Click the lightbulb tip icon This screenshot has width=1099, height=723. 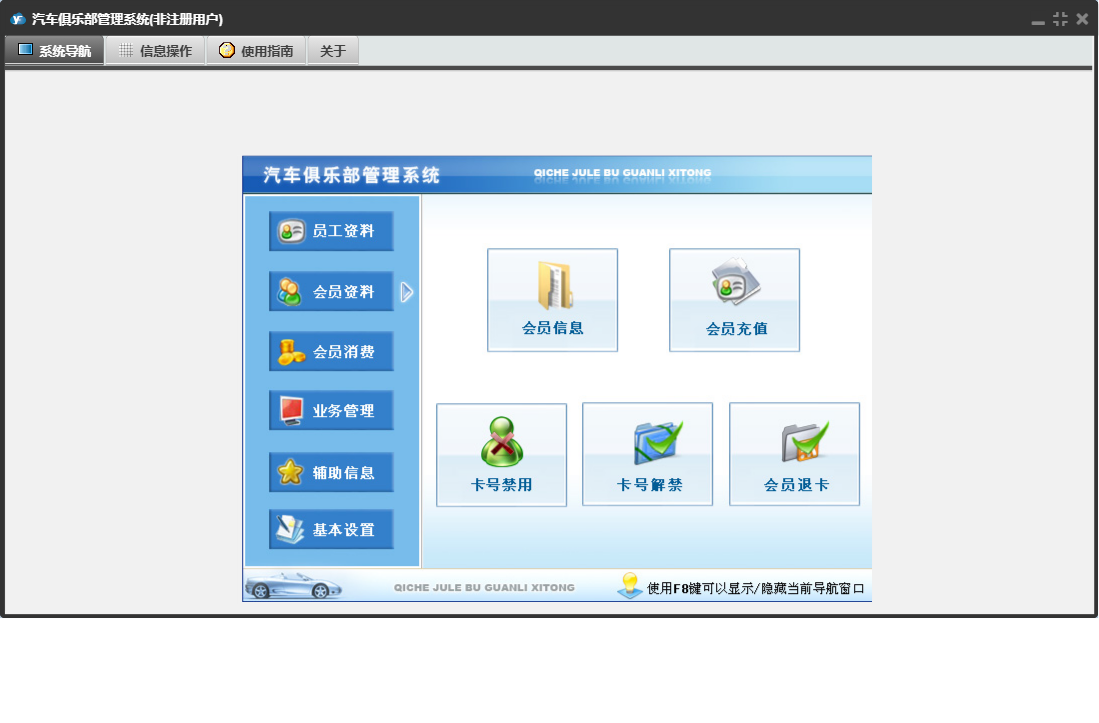pos(629,585)
